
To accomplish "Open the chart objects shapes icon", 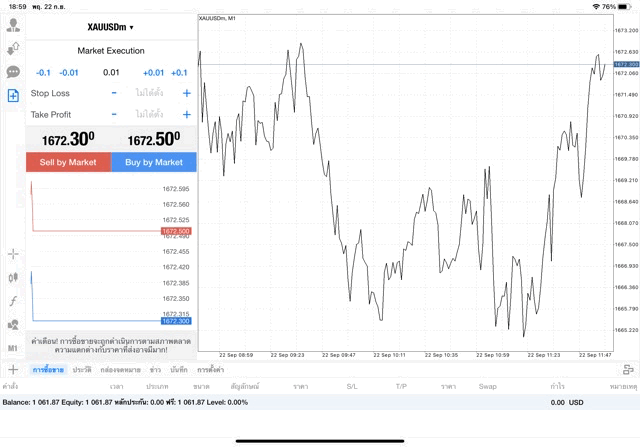I will pos(13,324).
